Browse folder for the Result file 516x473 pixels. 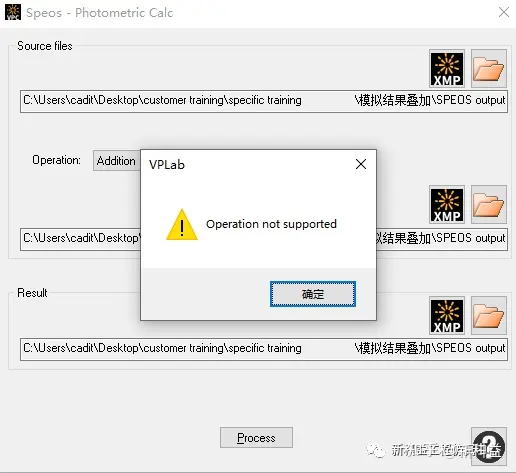tap(489, 315)
